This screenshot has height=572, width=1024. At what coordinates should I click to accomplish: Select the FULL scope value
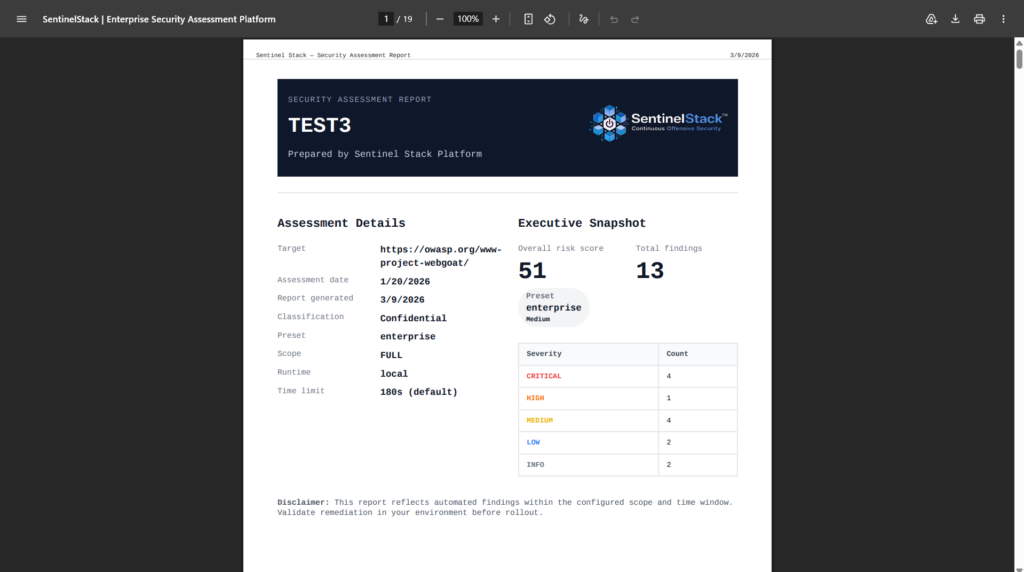[x=391, y=355]
